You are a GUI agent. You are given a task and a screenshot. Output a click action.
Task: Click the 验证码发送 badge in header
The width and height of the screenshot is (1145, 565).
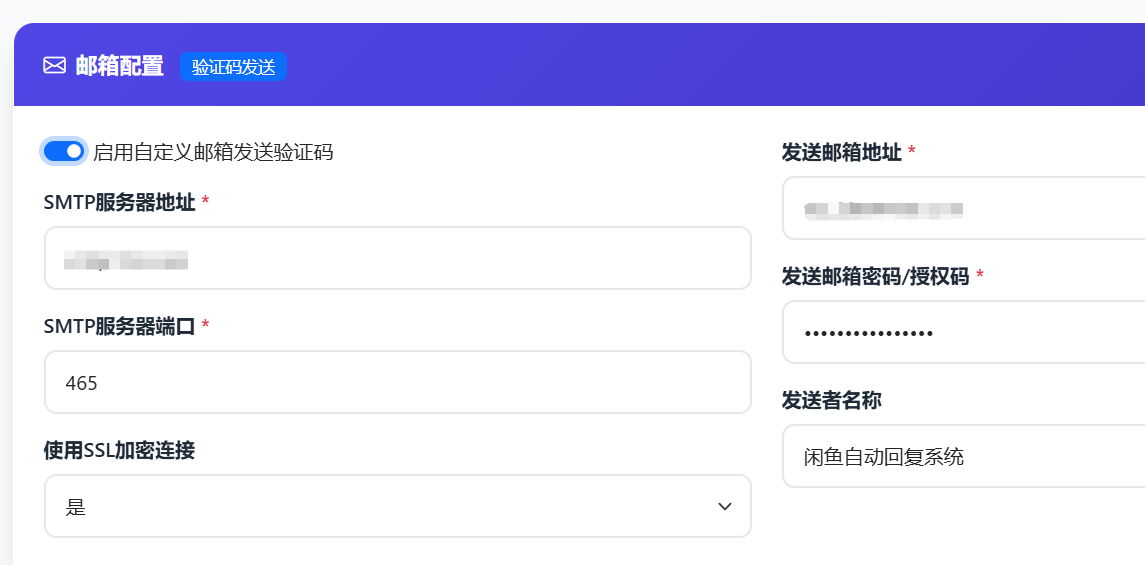pos(234,66)
